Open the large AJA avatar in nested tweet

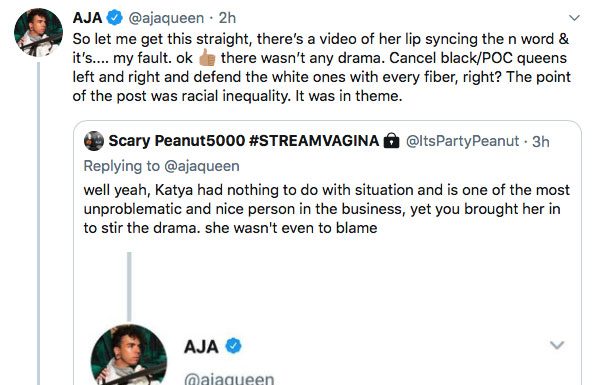[129, 355]
